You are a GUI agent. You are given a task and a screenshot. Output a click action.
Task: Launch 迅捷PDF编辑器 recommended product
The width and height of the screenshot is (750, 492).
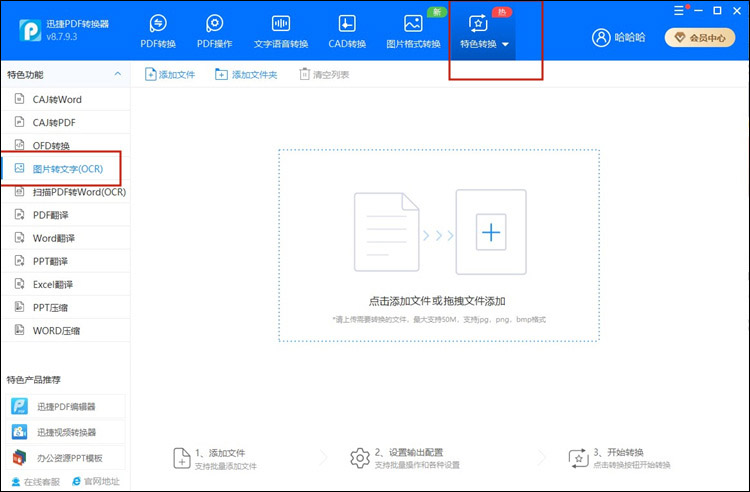point(66,406)
